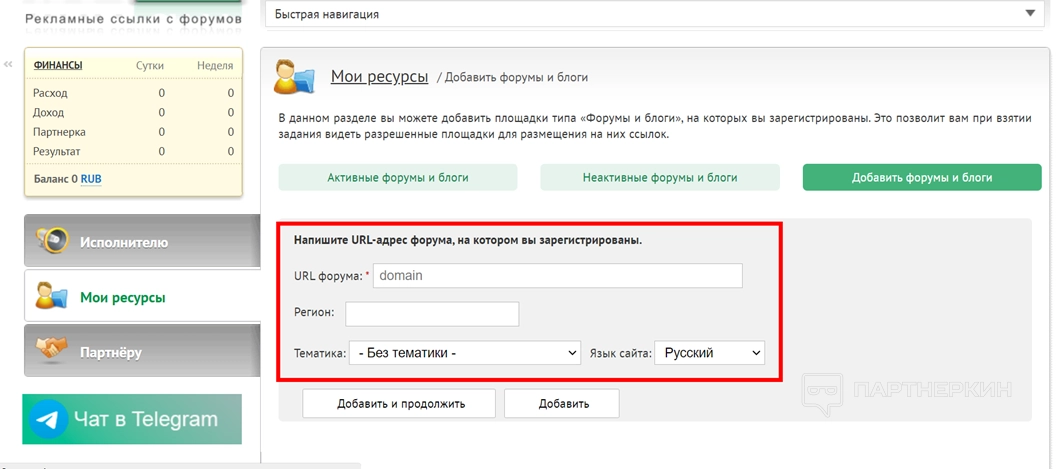Screen dimensions: 1063x469
Task: Click the user-folder icon beside Мои ресурсы in sidebar
Action: 52,296
